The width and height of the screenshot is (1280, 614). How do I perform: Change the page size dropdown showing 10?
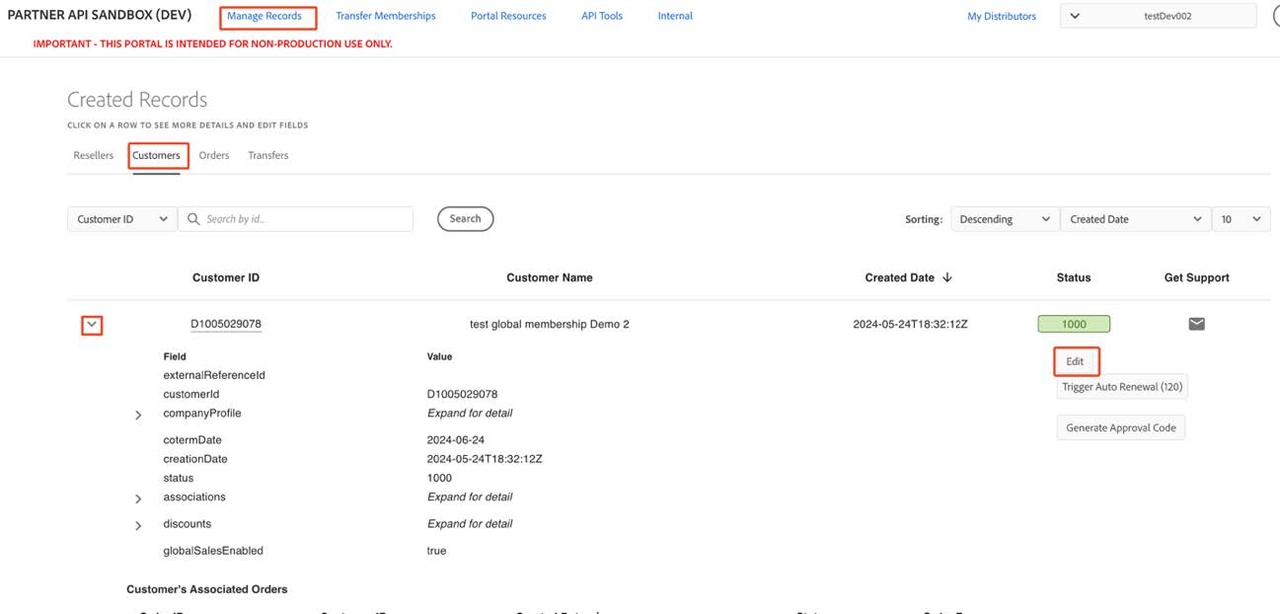1240,219
